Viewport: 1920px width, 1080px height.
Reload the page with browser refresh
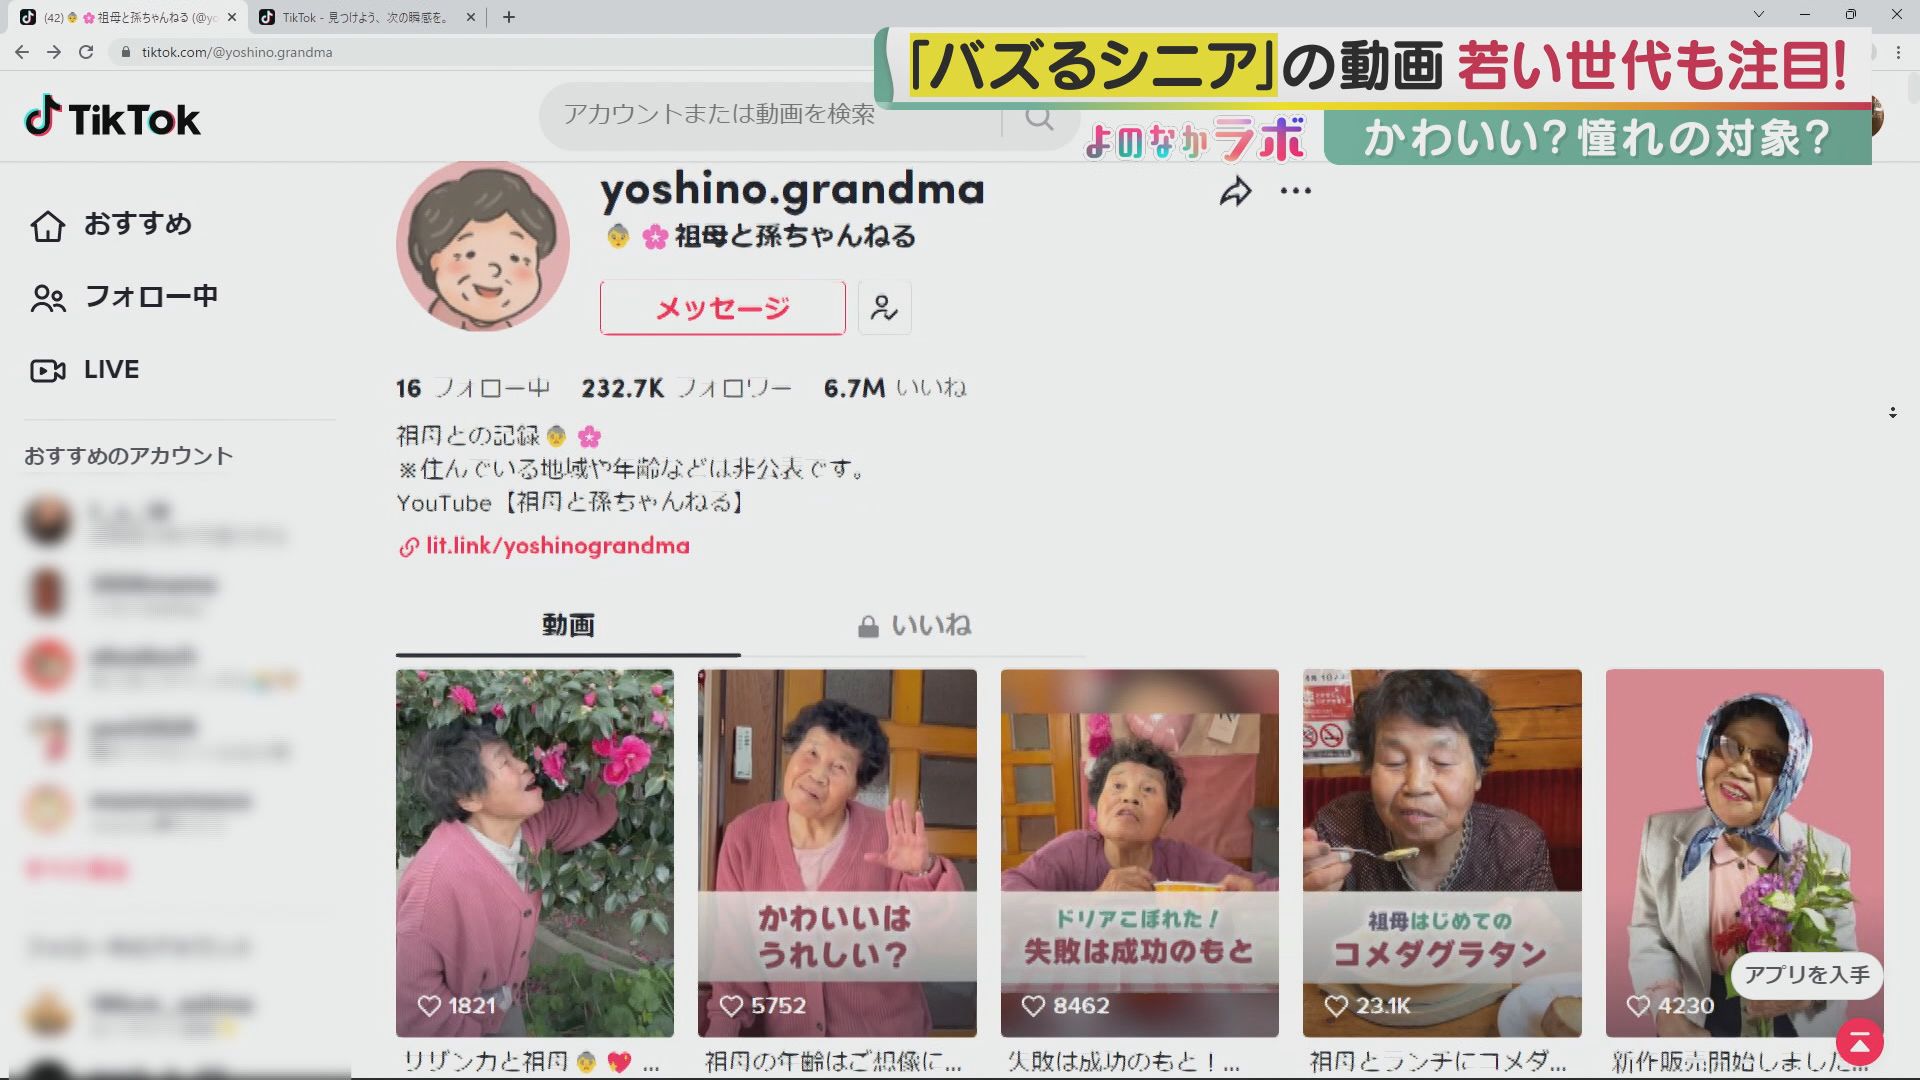(x=86, y=52)
